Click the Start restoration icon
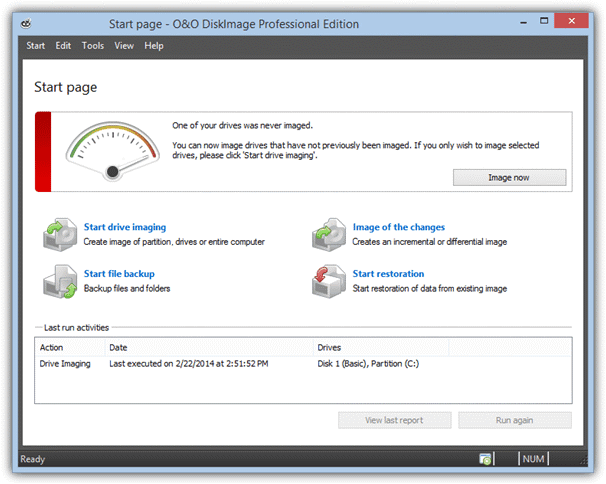 329,281
